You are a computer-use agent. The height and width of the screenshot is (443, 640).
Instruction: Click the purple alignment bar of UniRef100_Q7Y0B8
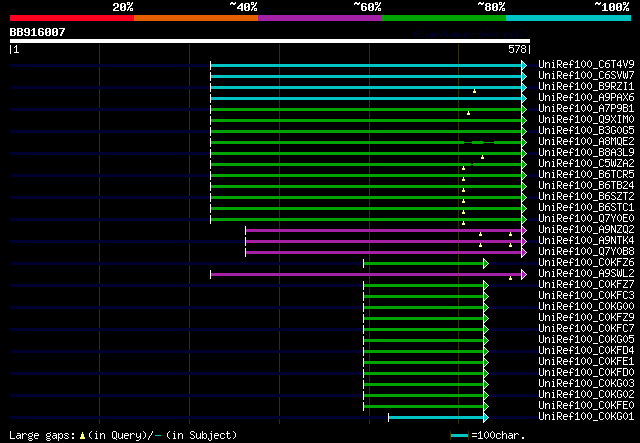[x=384, y=253]
